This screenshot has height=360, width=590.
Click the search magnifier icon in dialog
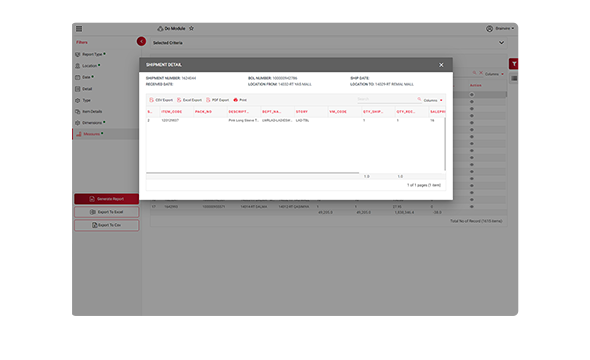coord(419,99)
